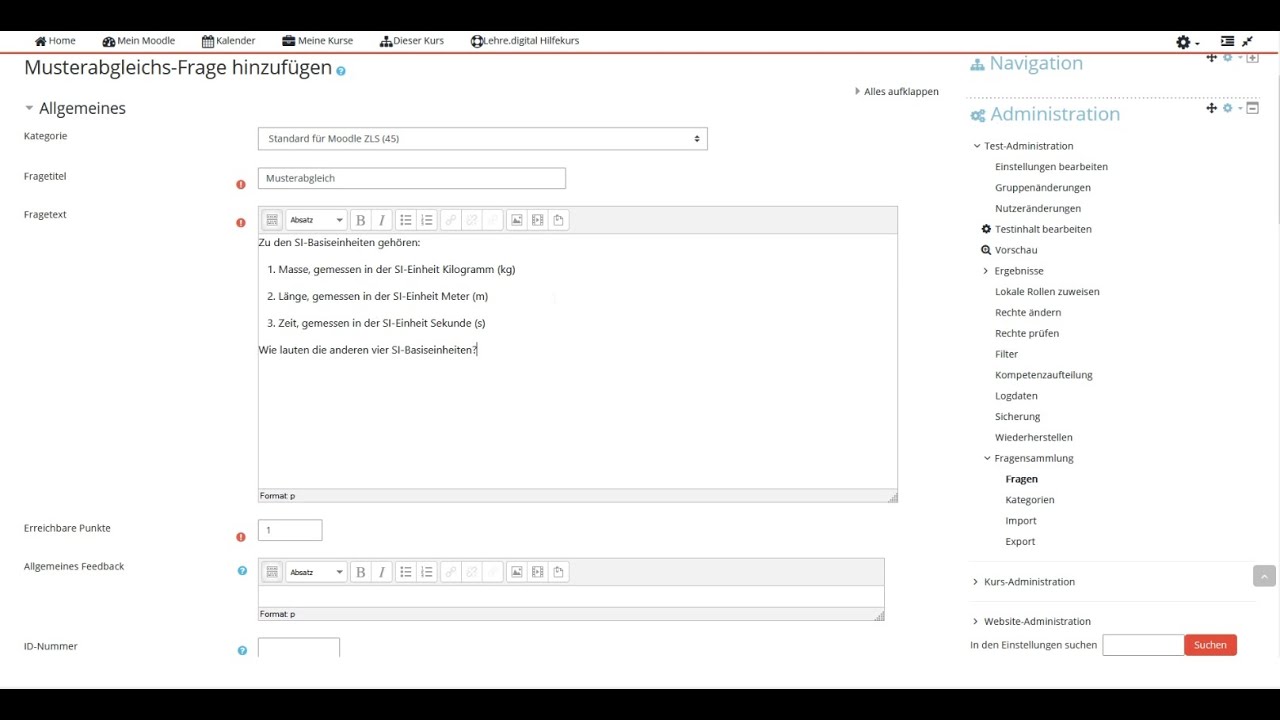Viewport: 1280px width, 720px height.
Task: Open the Absatz style dropdown in the Fragetext editor
Action: [316, 220]
